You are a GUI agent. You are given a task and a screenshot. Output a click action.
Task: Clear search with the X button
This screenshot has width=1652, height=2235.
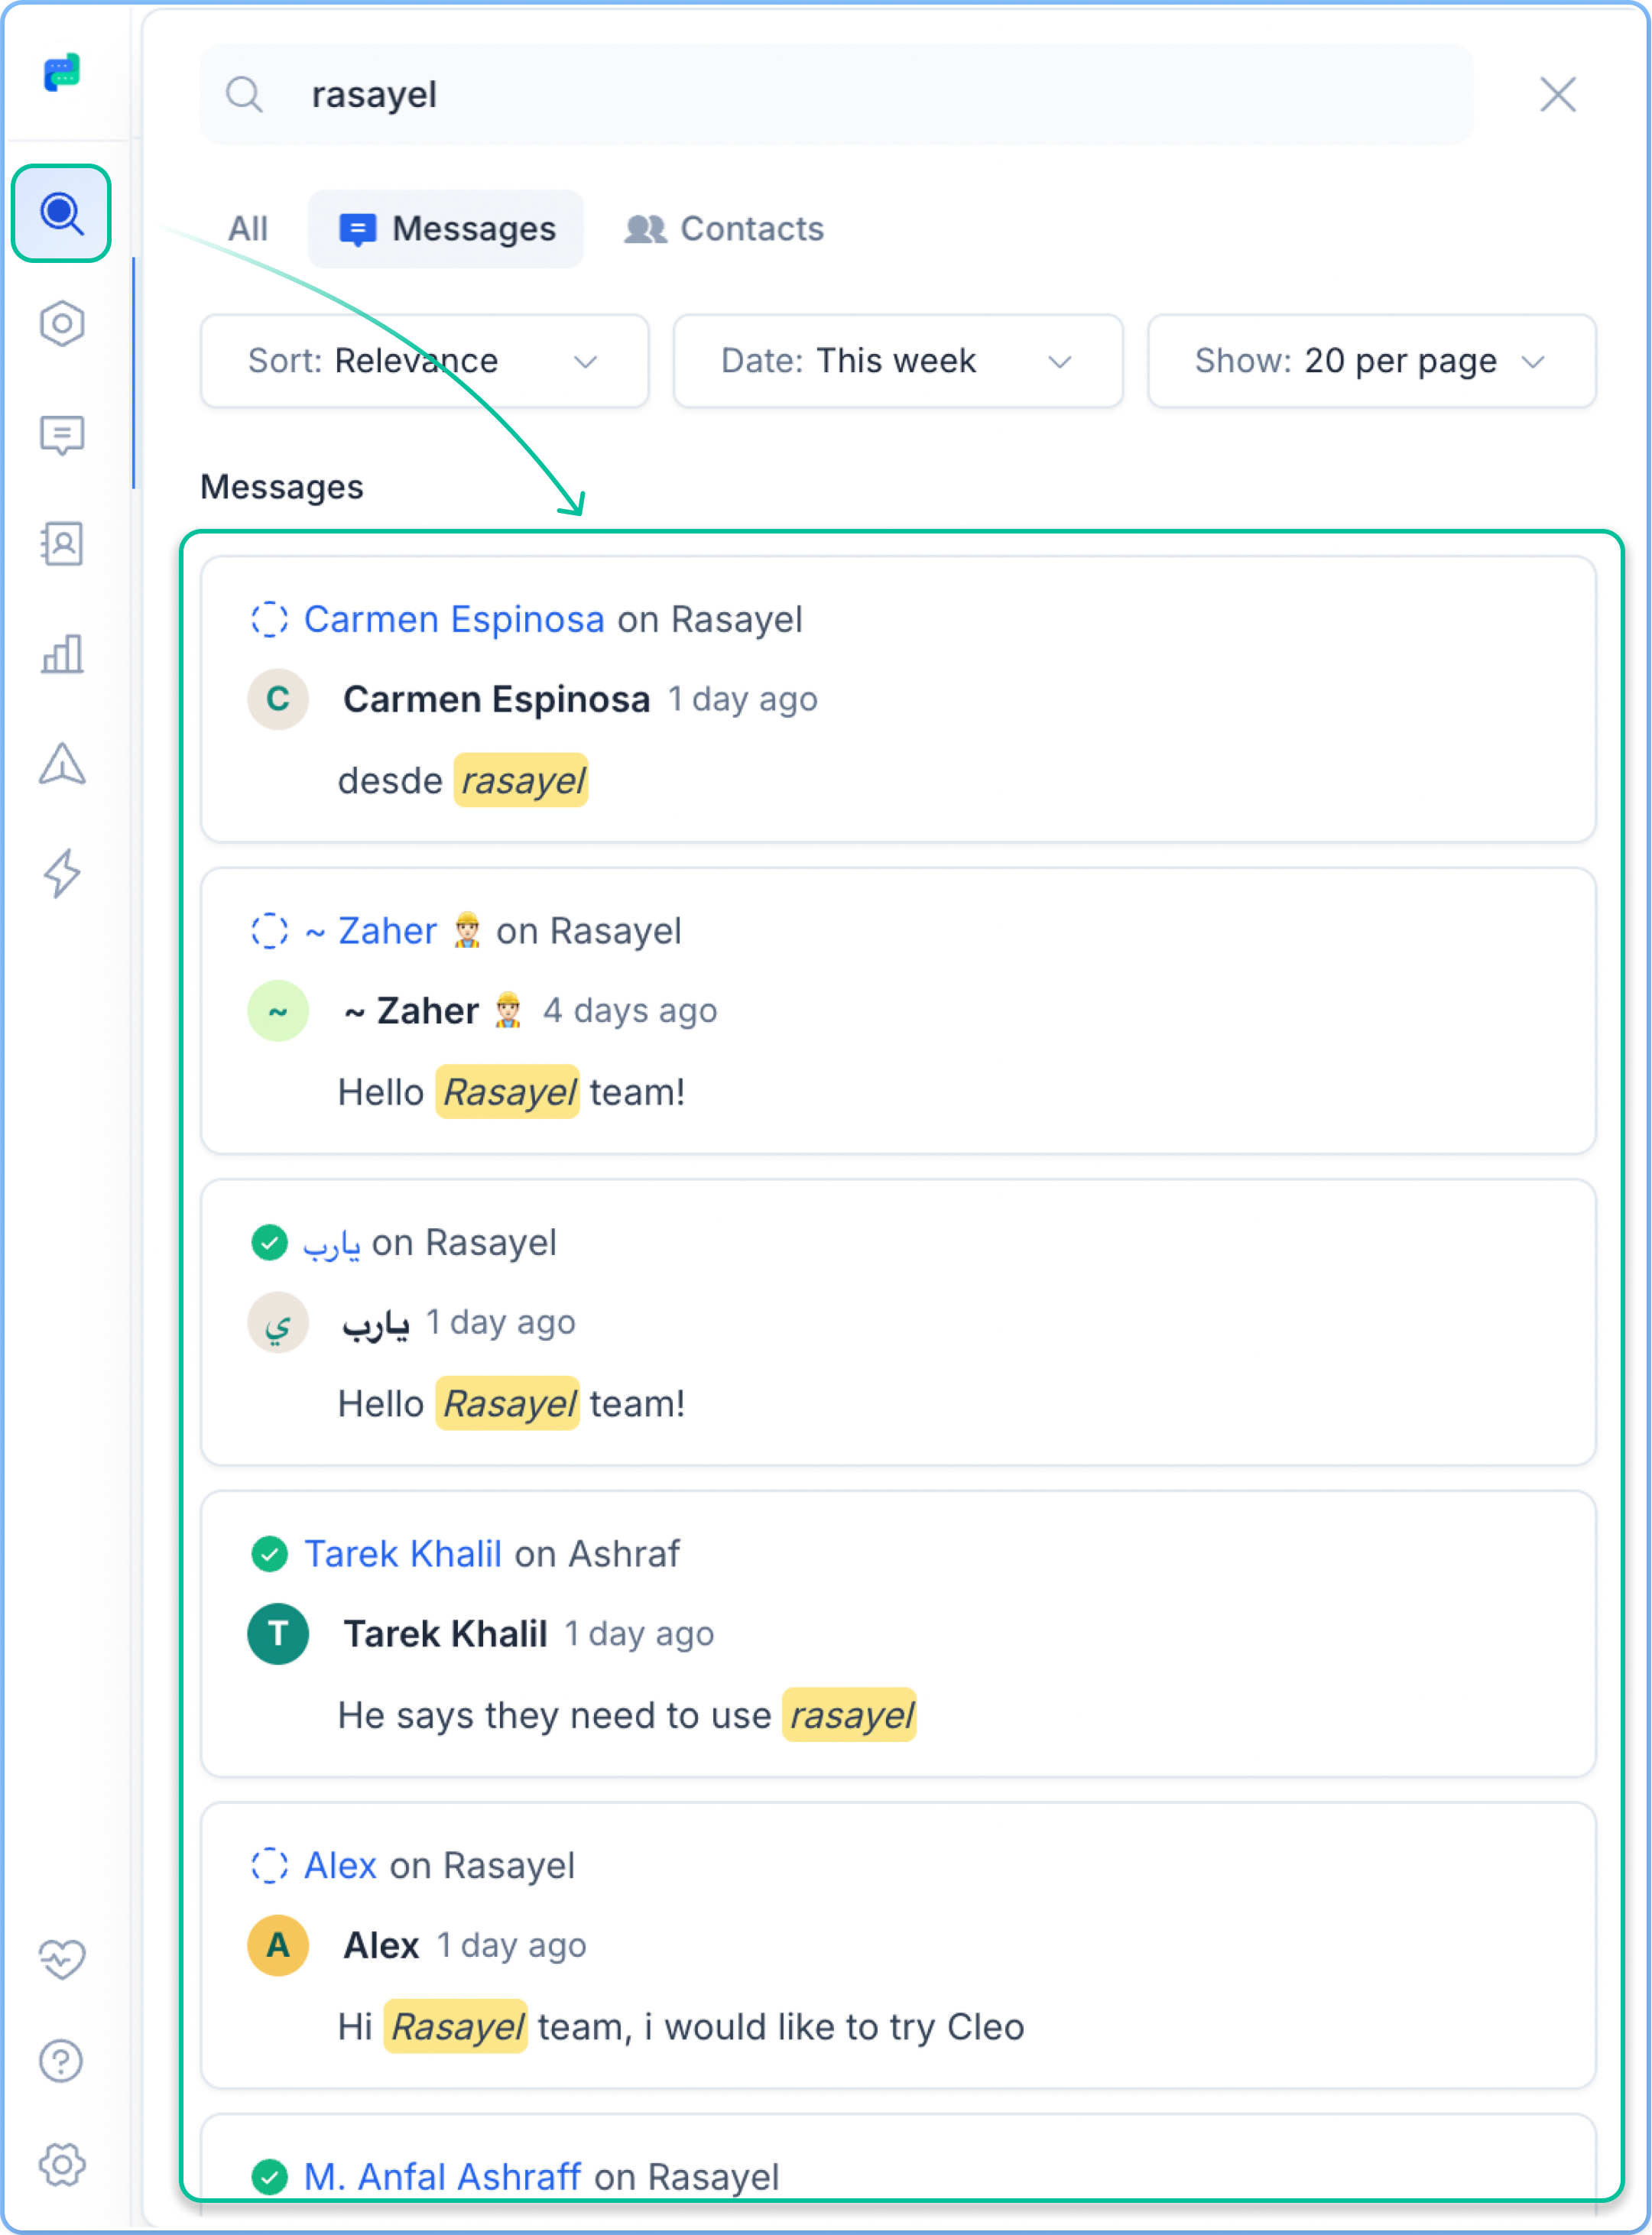(1557, 95)
